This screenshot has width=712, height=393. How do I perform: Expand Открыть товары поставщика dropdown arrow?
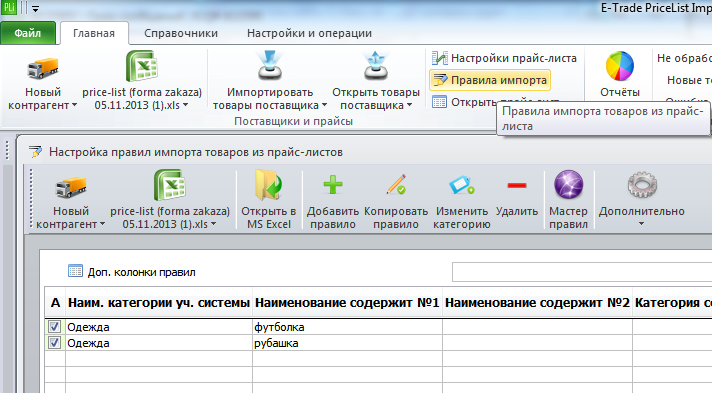point(409,105)
